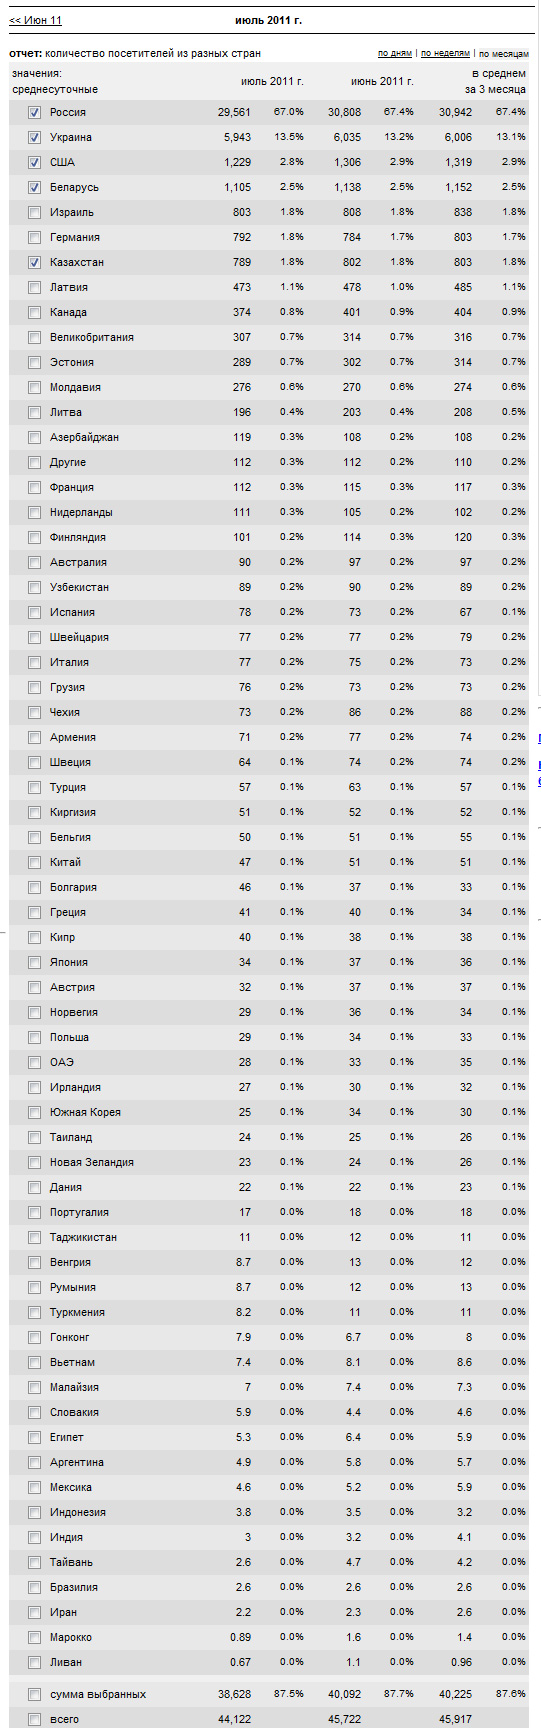Check the Израиль checkbox
The image size is (541, 1728).
tap(35, 213)
